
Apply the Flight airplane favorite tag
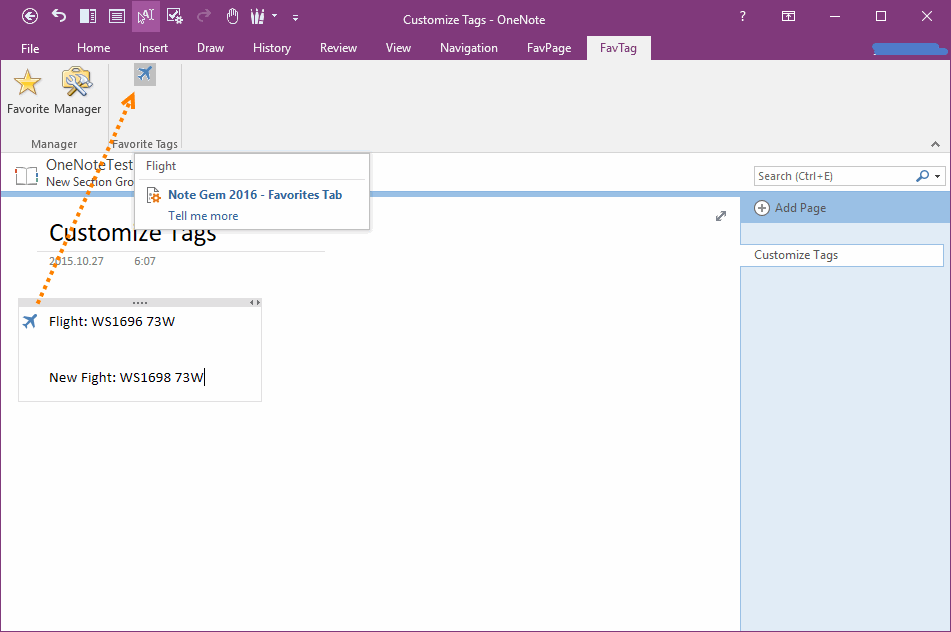pos(145,75)
